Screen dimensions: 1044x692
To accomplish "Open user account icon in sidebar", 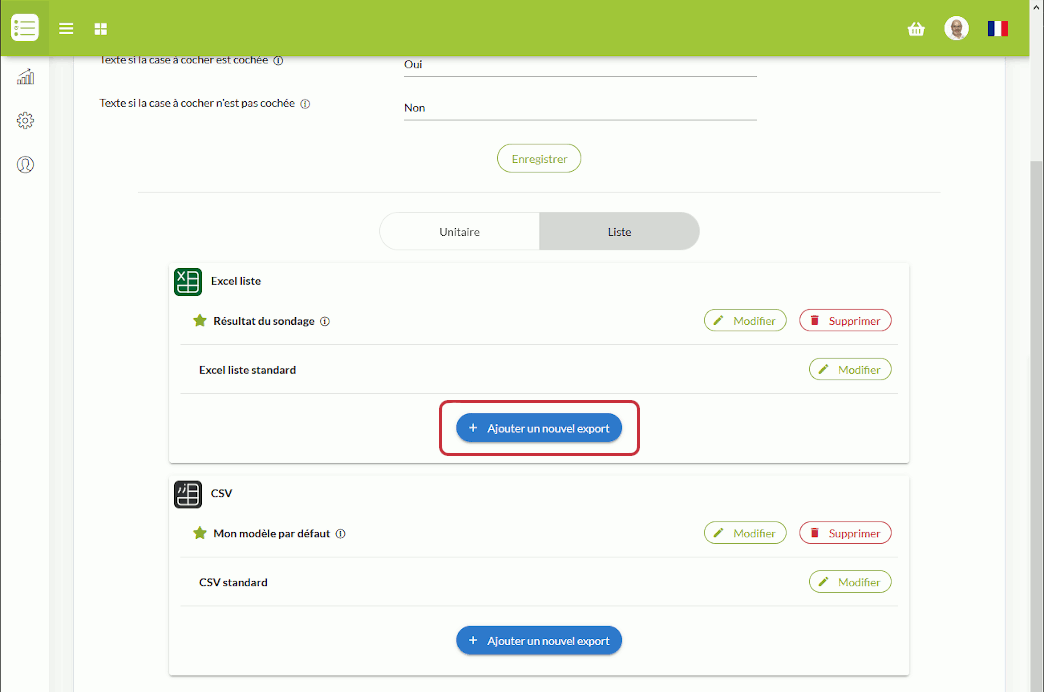I will pos(26,165).
